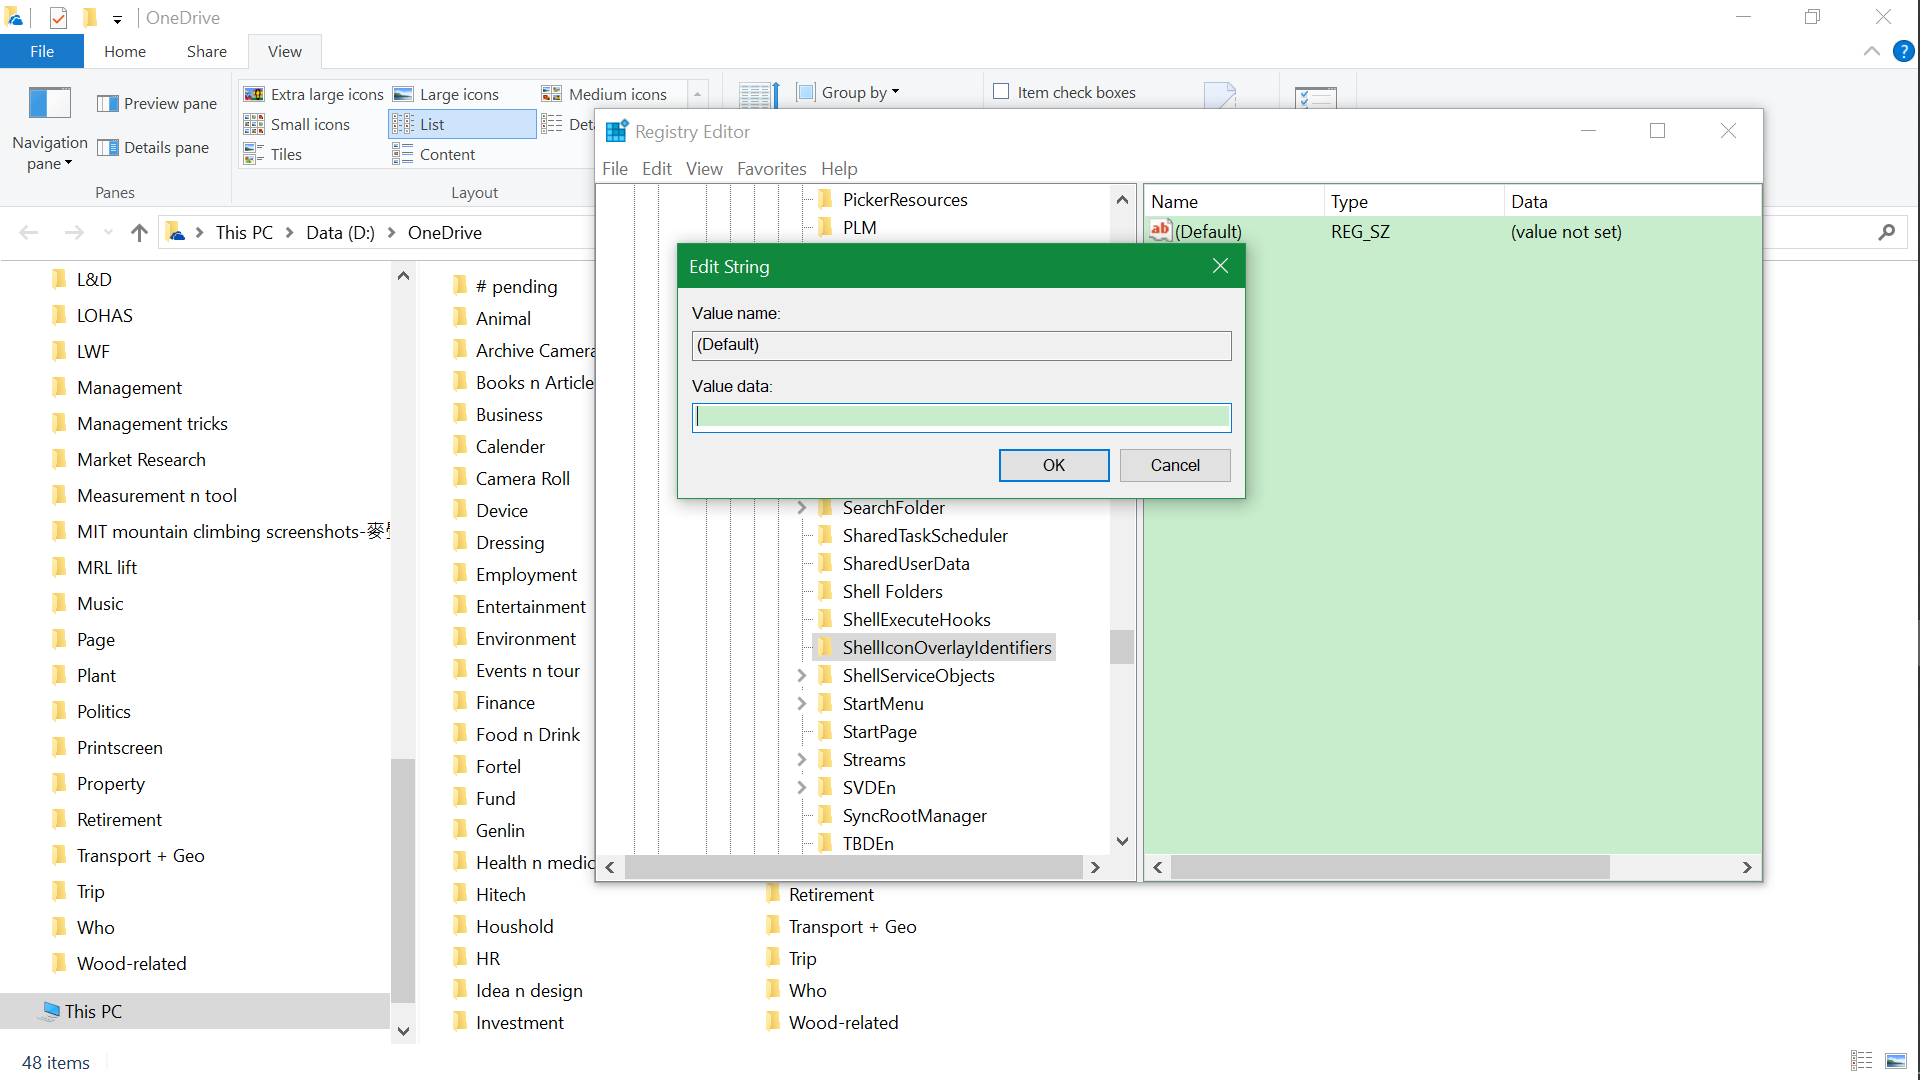
Task: Switch to Explorer Share tab
Action: (x=207, y=51)
